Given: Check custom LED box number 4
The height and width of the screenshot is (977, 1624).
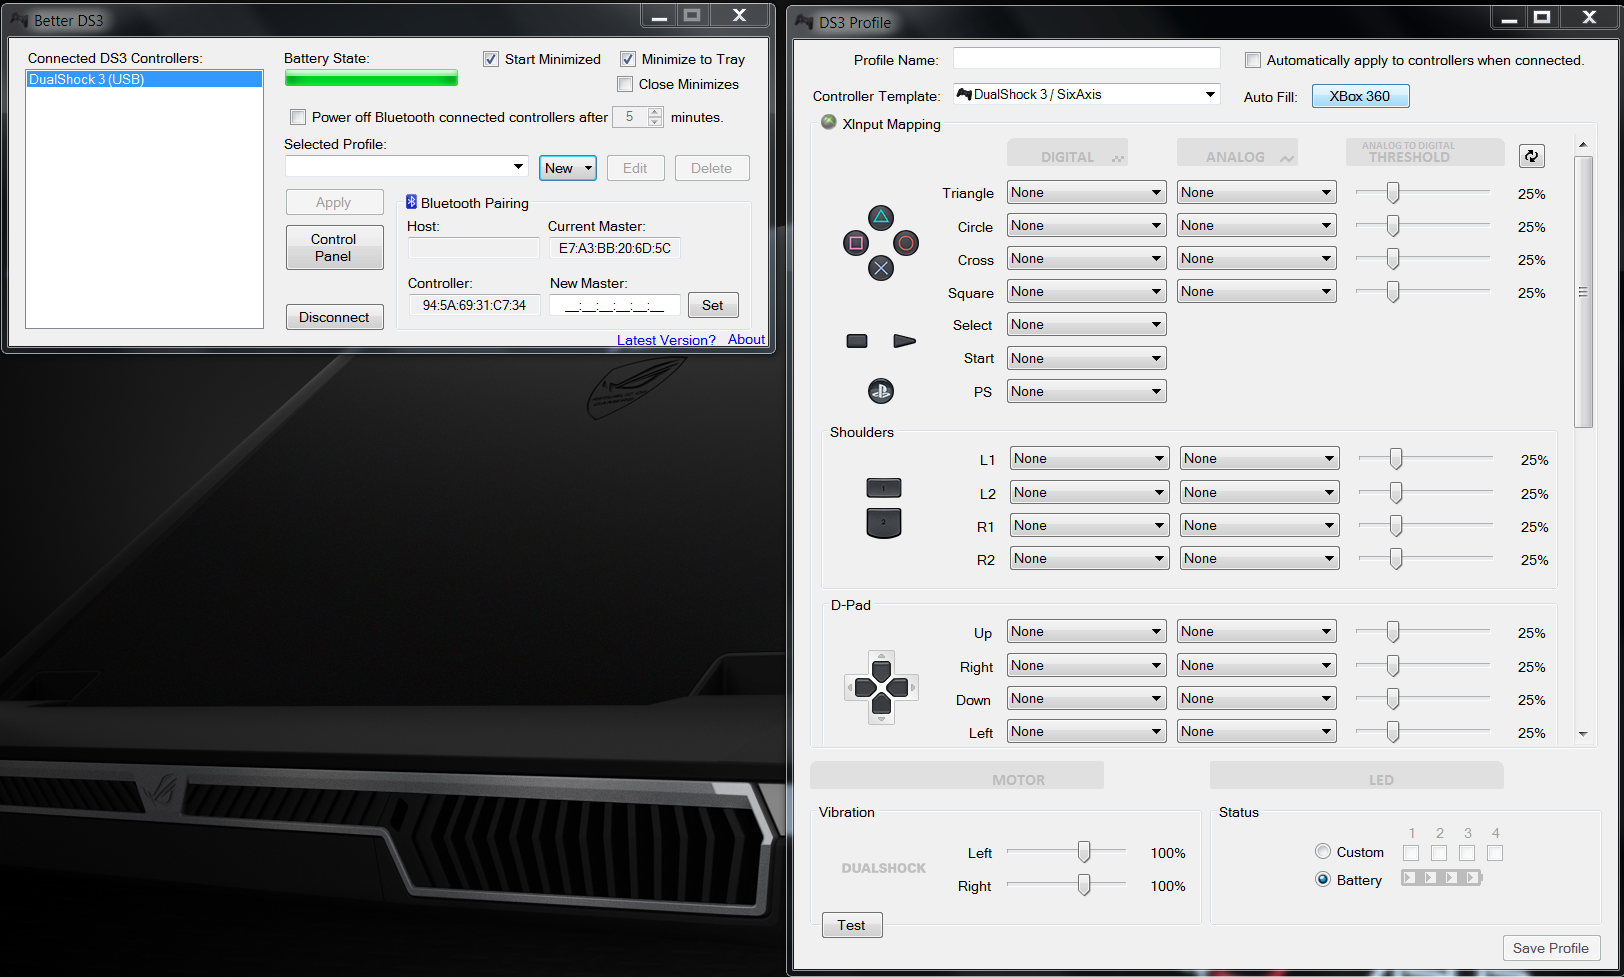Looking at the screenshot, I should (1495, 853).
